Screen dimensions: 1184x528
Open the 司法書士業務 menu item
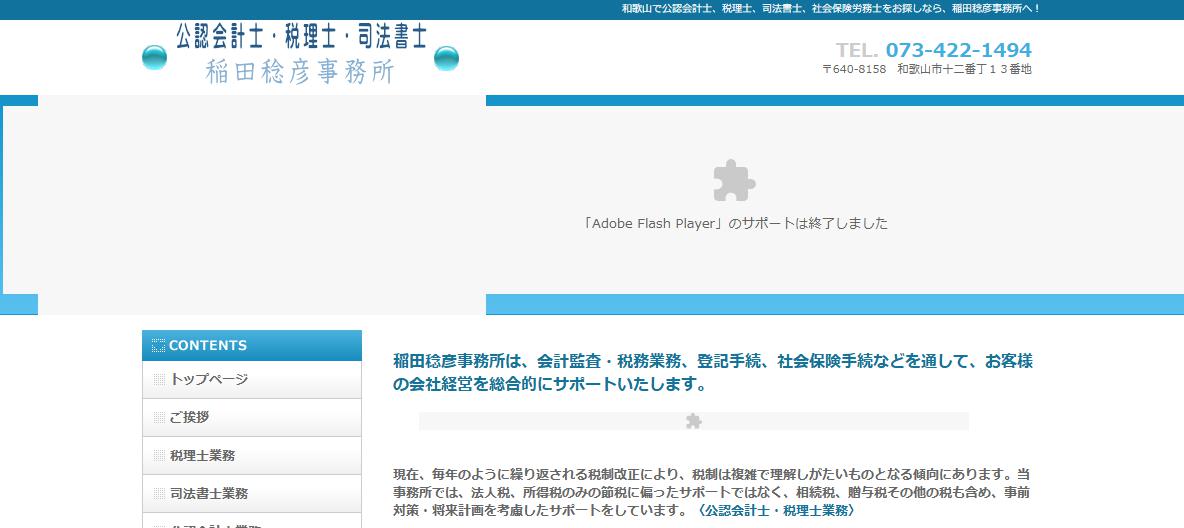pyautogui.click(x=251, y=493)
